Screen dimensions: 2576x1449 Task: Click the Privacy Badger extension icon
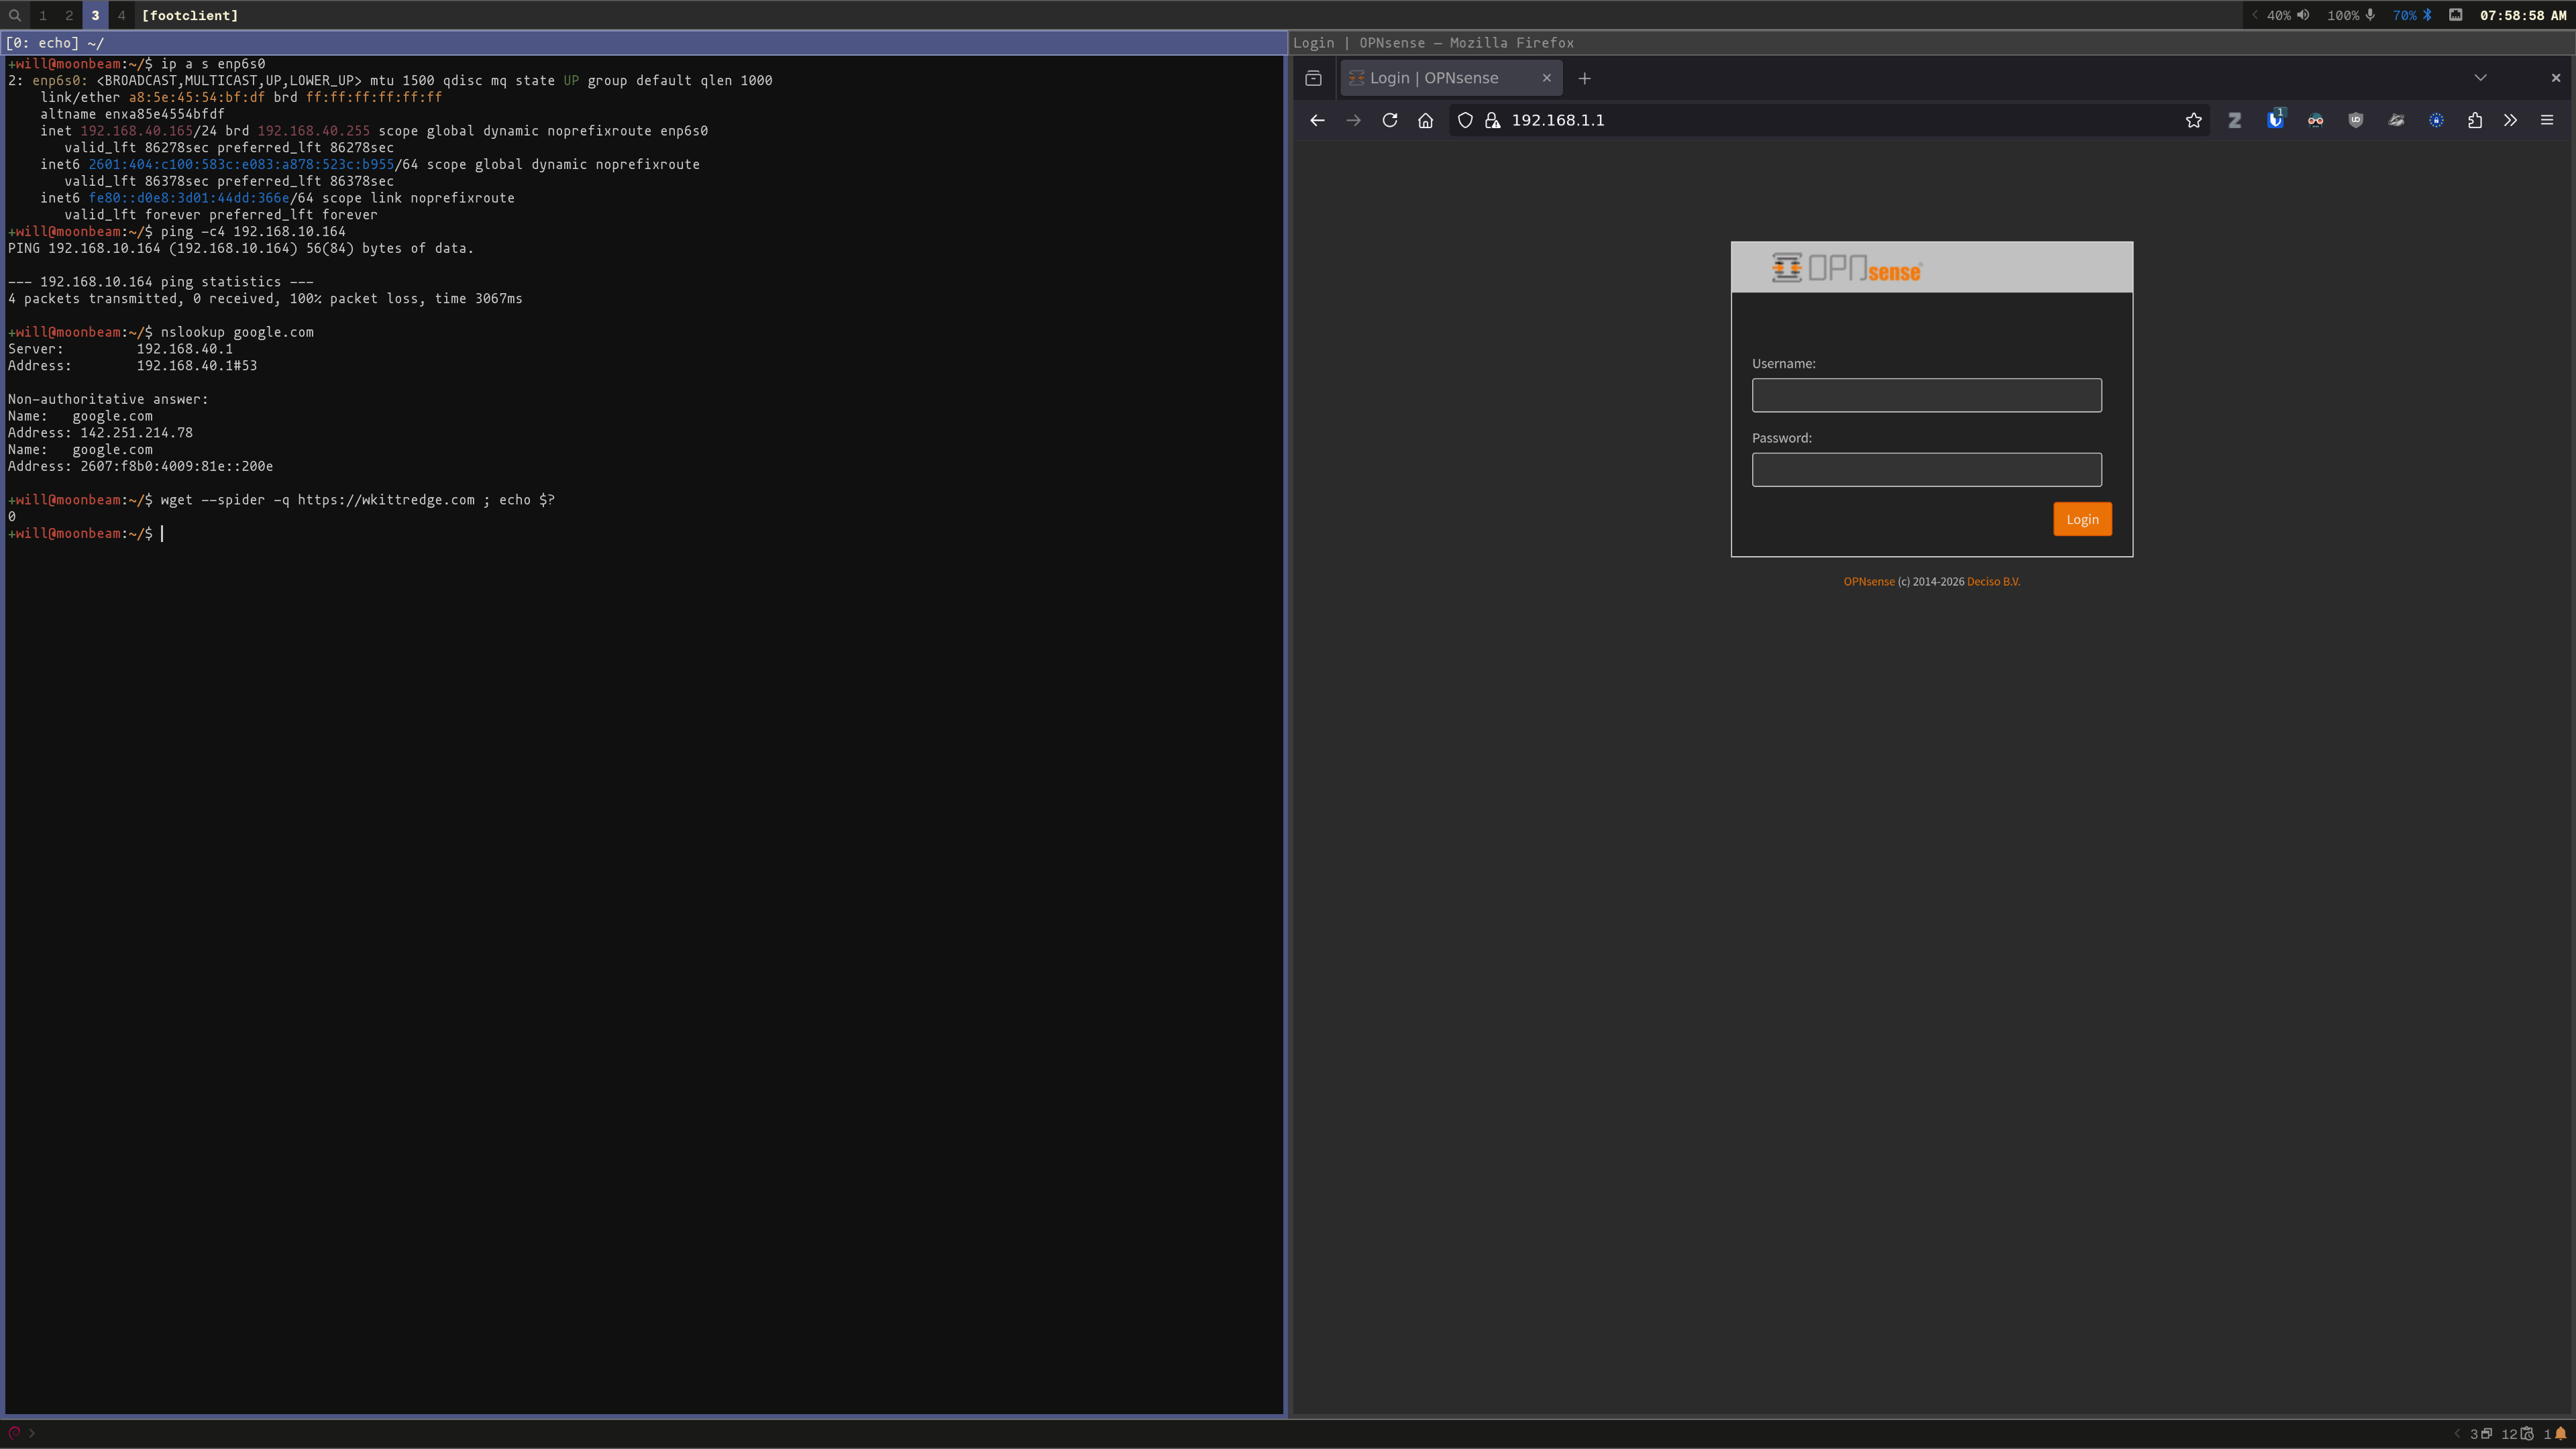click(2396, 120)
